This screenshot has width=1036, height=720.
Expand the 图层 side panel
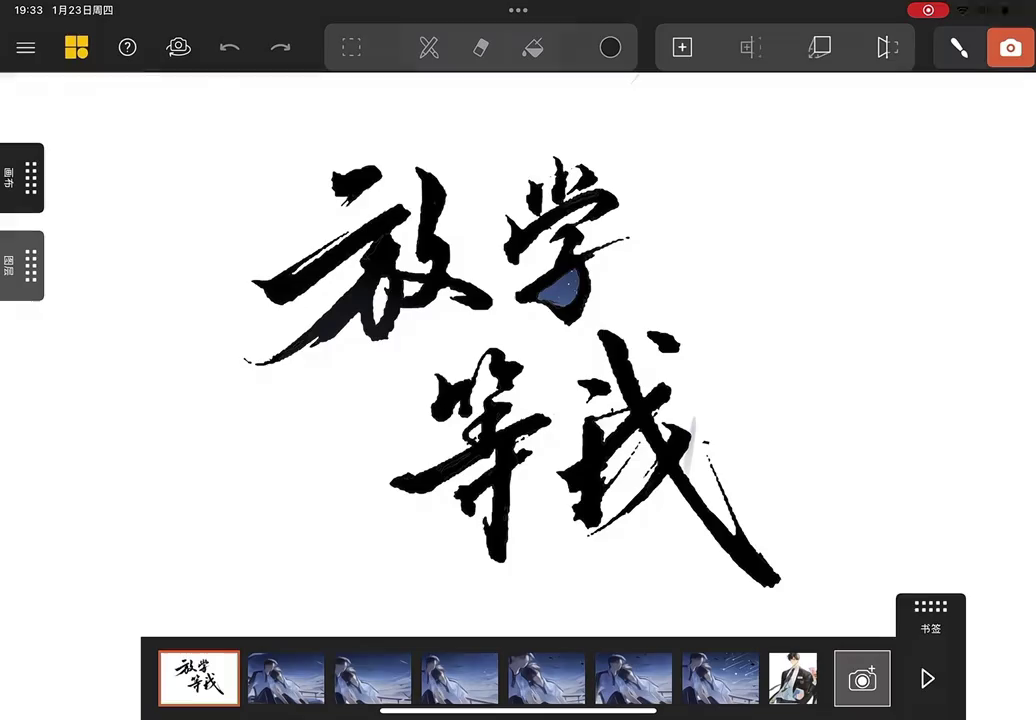coord(22,266)
